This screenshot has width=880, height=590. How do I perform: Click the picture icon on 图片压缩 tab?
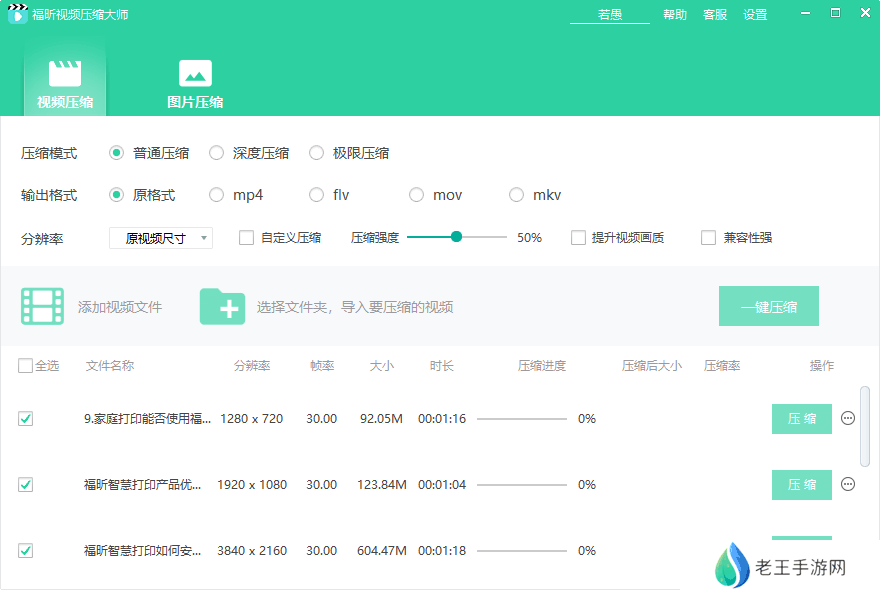click(x=194, y=74)
